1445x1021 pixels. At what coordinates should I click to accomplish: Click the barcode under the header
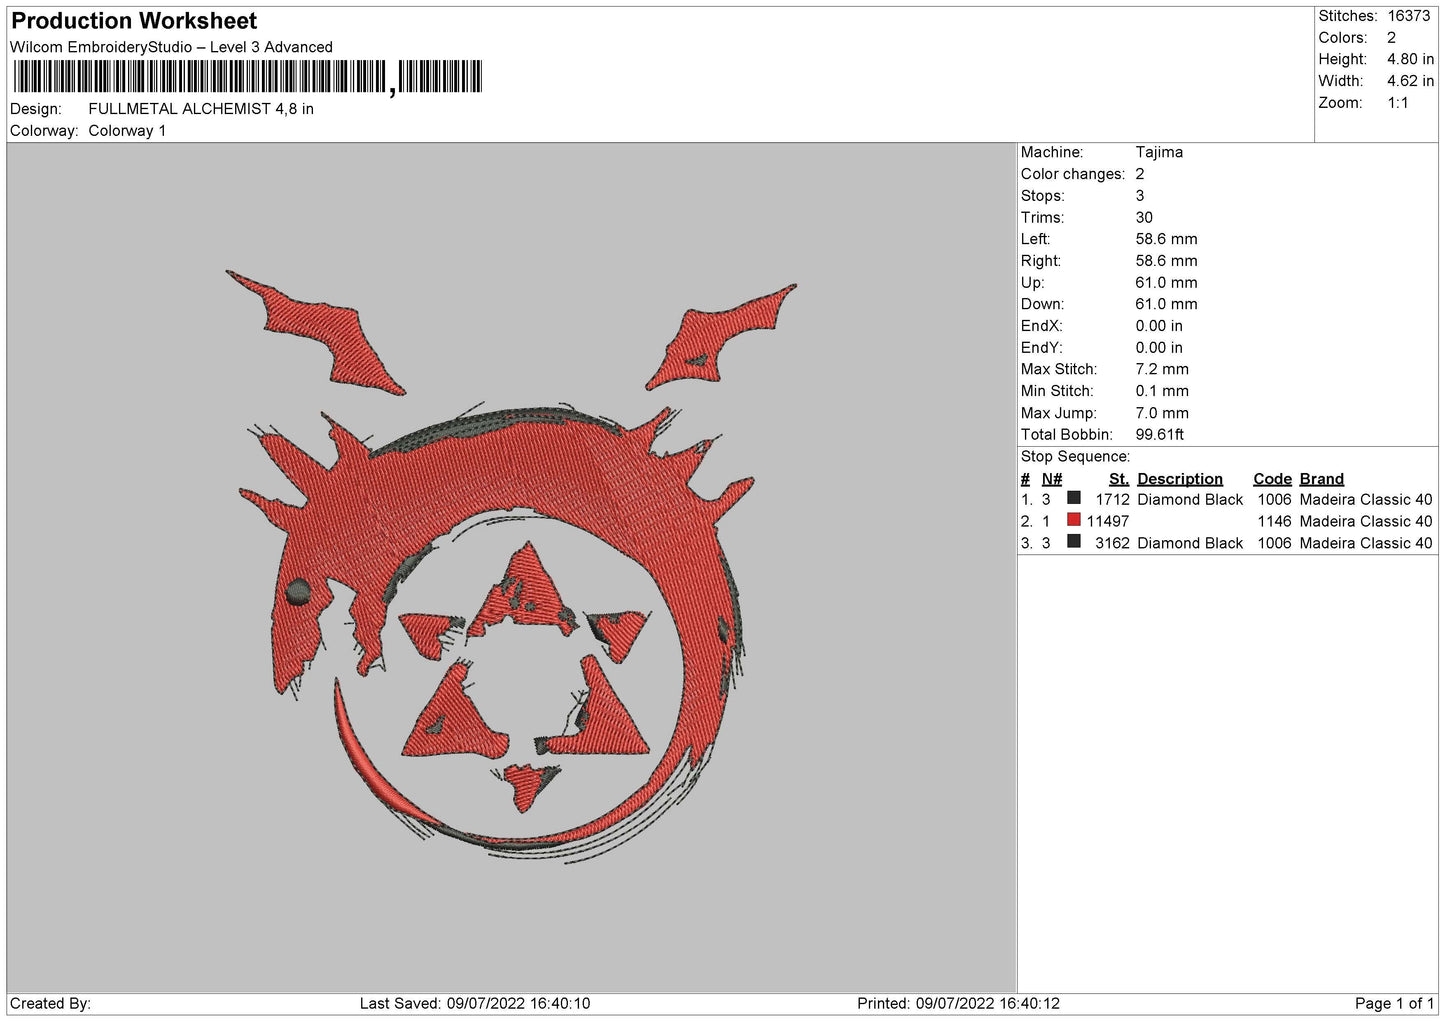[247, 77]
